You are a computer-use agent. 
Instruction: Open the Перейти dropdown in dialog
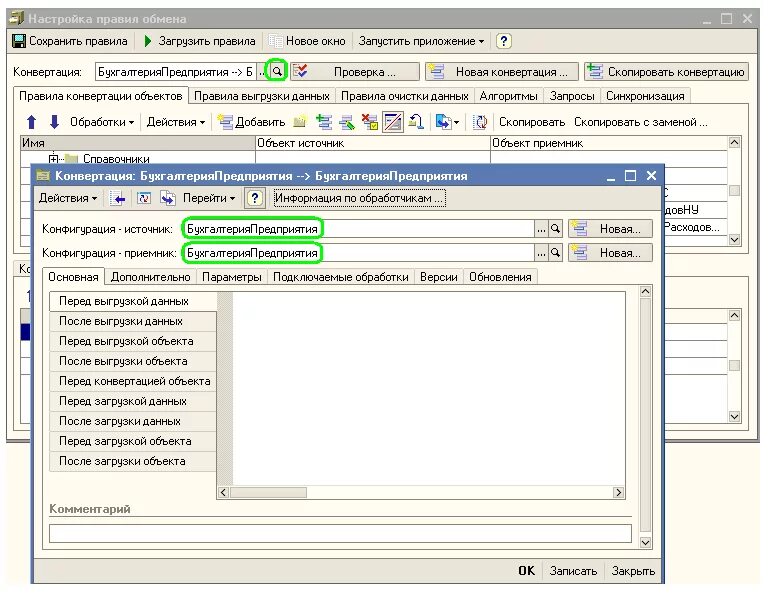click(209, 198)
